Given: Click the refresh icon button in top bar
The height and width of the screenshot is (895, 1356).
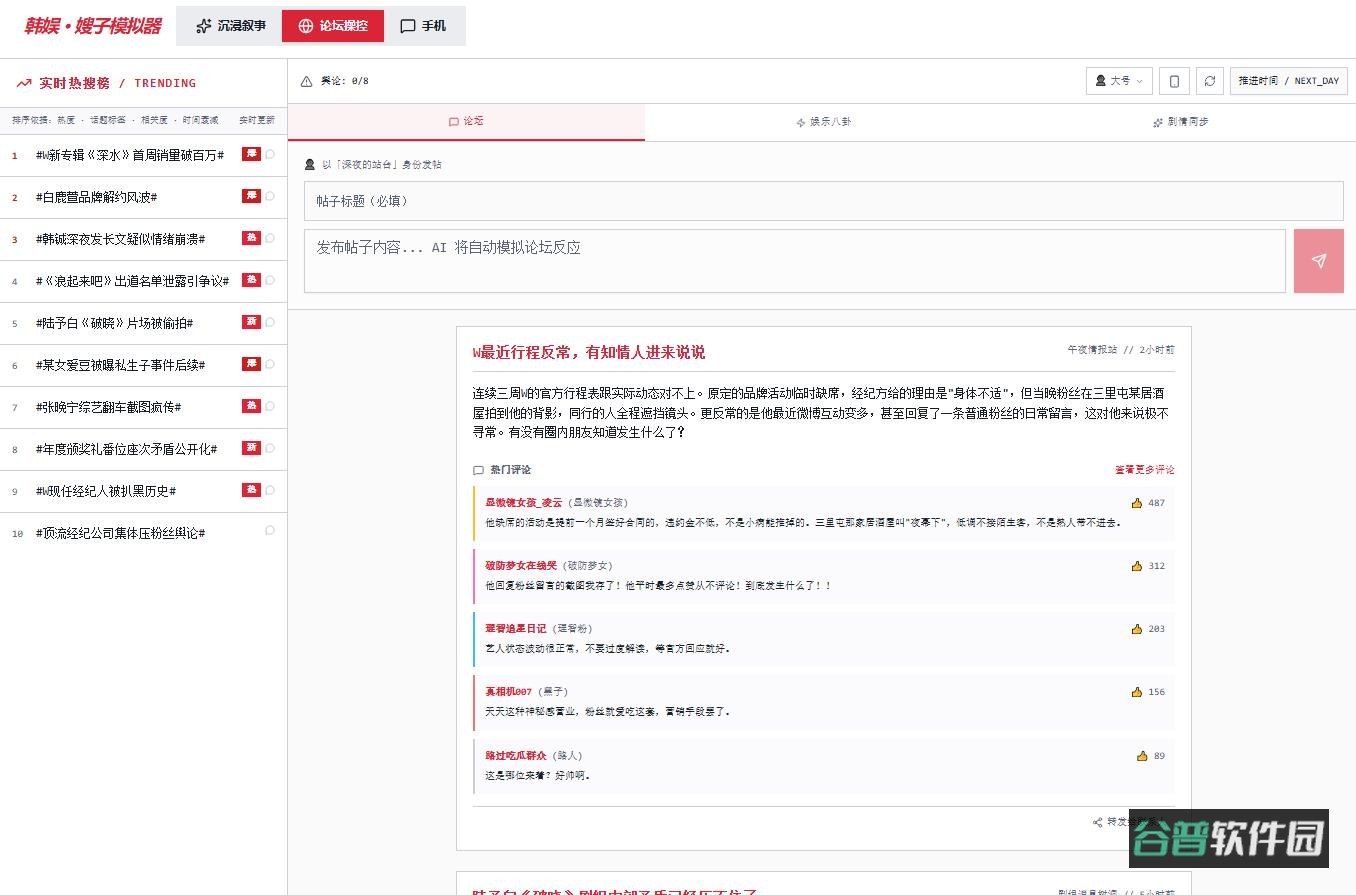Looking at the screenshot, I should (1210, 81).
